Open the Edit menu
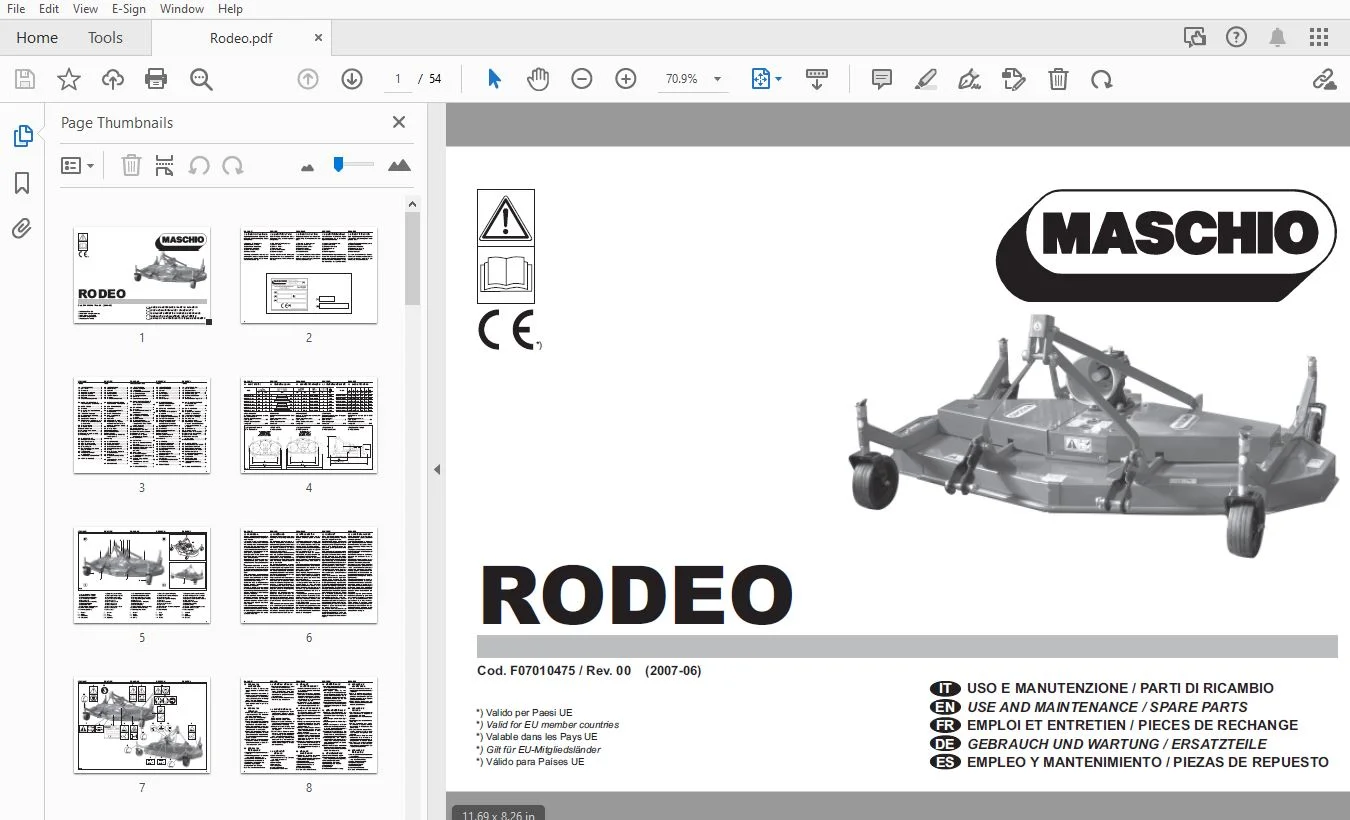 point(49,9)
